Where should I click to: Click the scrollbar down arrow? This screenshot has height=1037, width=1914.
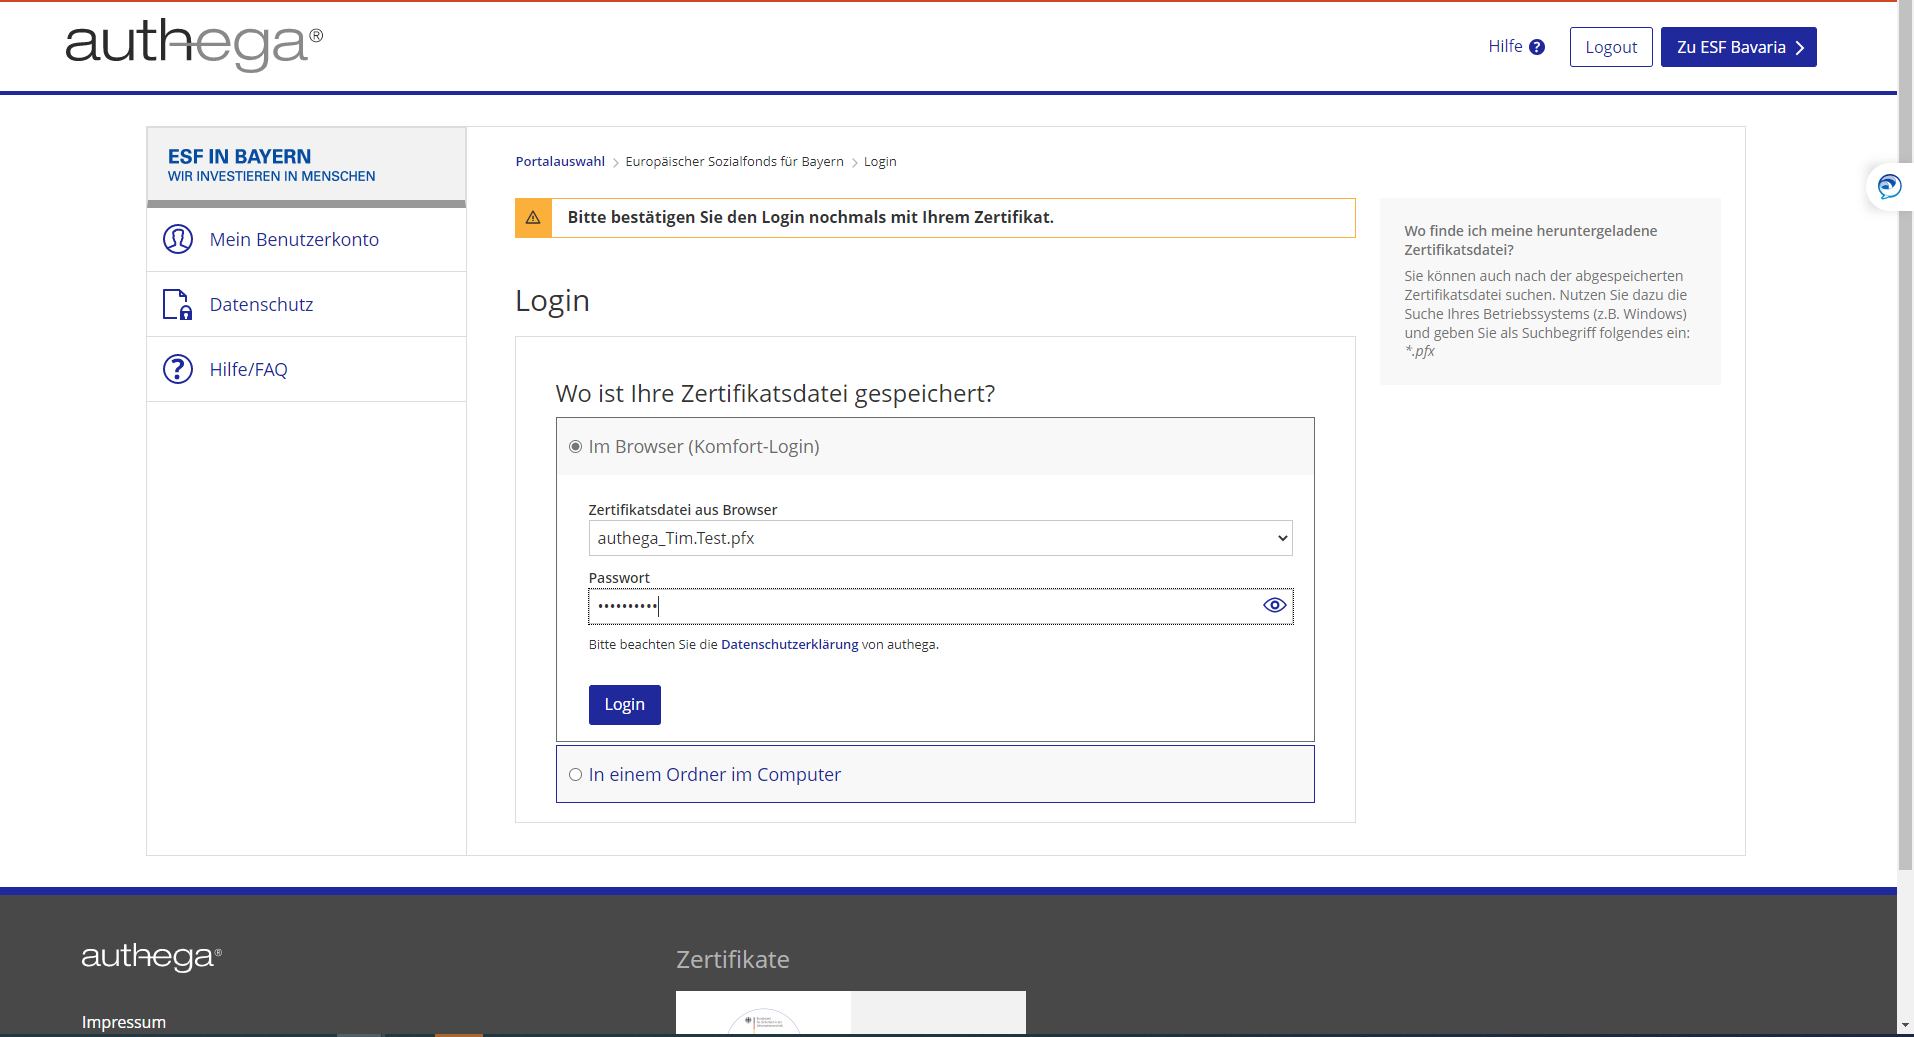click(1905, 1025)
